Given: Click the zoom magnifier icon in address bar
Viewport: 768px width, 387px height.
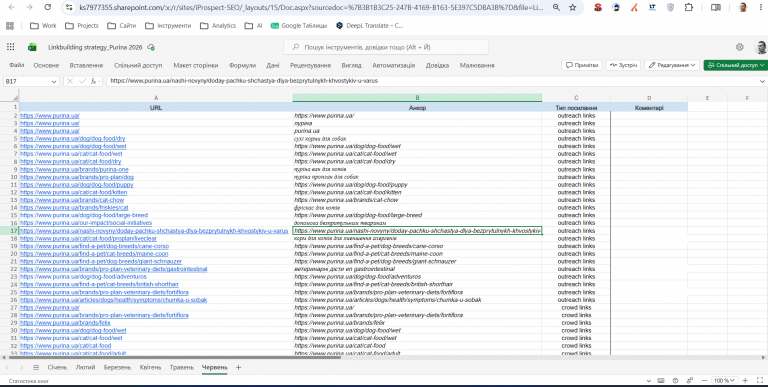Looking at the screenshot, I should 556,7.
